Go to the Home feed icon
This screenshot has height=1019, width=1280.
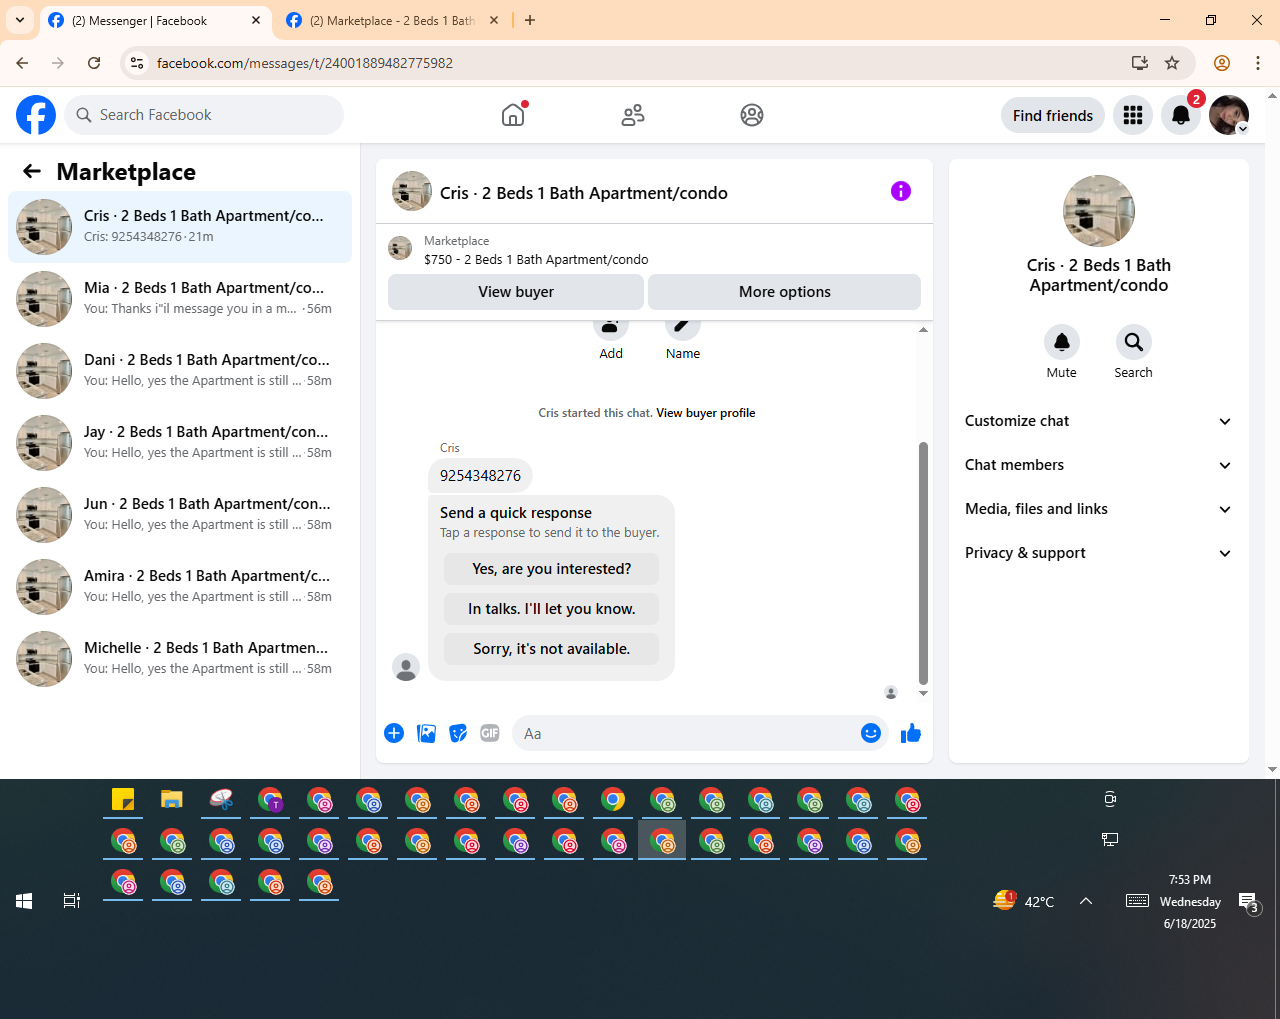(513, 115)
